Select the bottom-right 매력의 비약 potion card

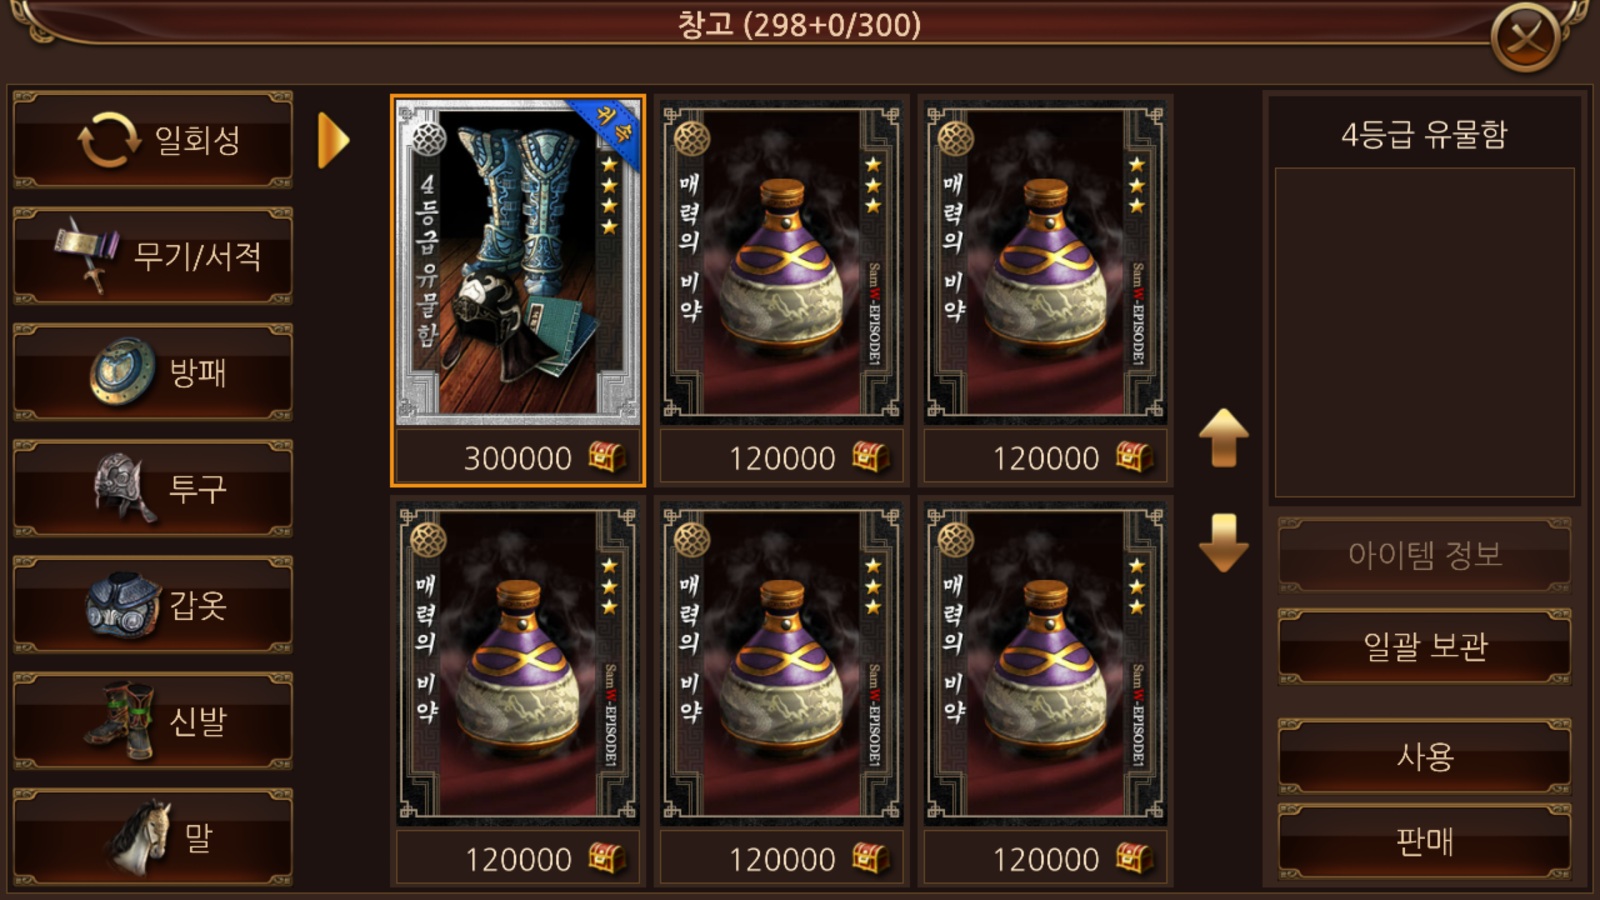coord(1046,692)
